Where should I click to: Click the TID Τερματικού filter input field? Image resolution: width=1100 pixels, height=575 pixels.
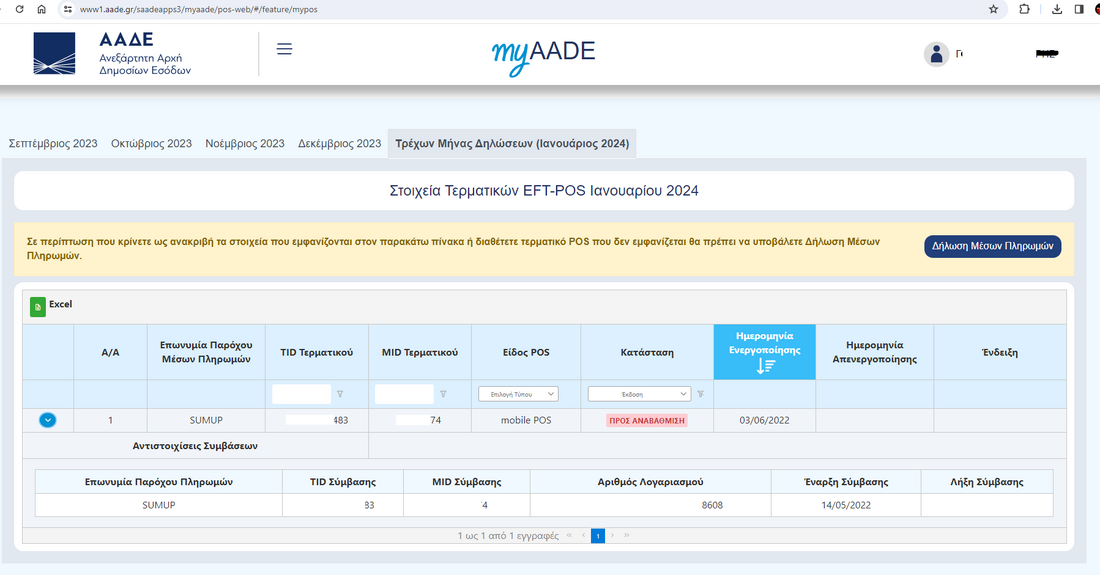(x=301, y=394)
